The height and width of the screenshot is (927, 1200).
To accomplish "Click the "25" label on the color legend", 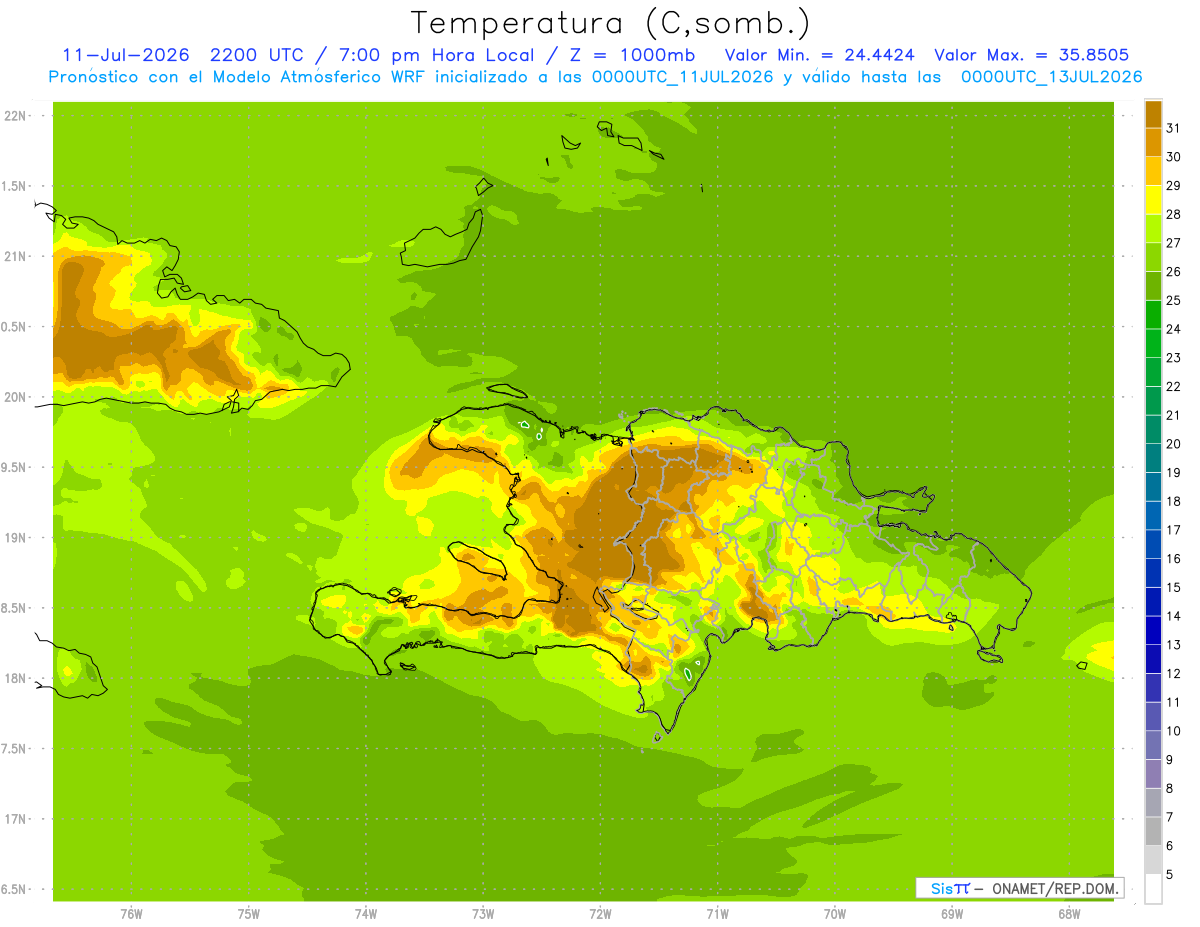I will click(x=1173, y=300).
